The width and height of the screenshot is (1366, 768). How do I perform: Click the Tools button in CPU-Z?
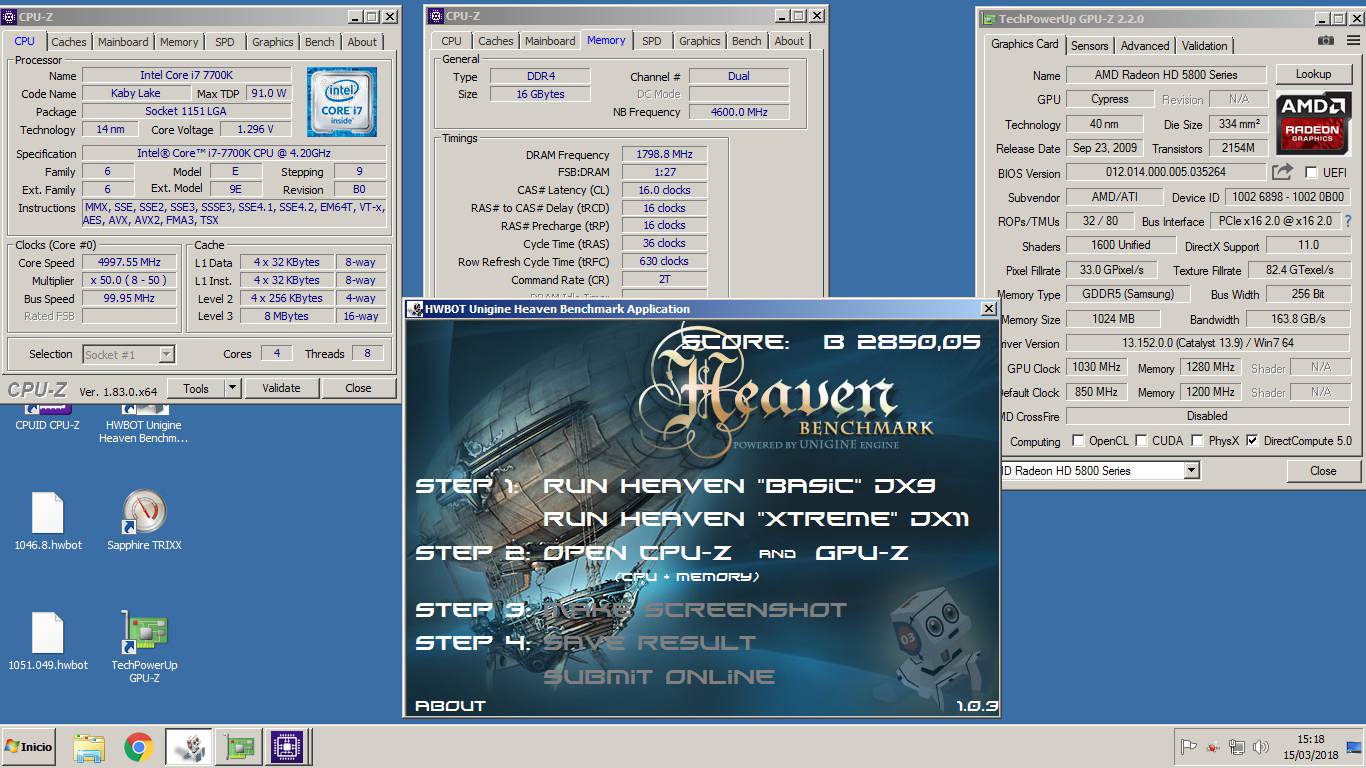[196, 388]
